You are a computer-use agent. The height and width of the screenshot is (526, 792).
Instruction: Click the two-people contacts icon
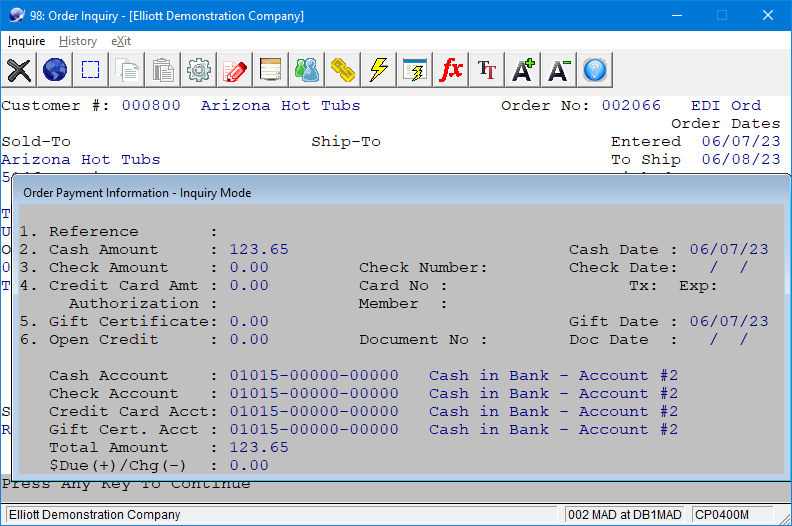coord(307,70)
